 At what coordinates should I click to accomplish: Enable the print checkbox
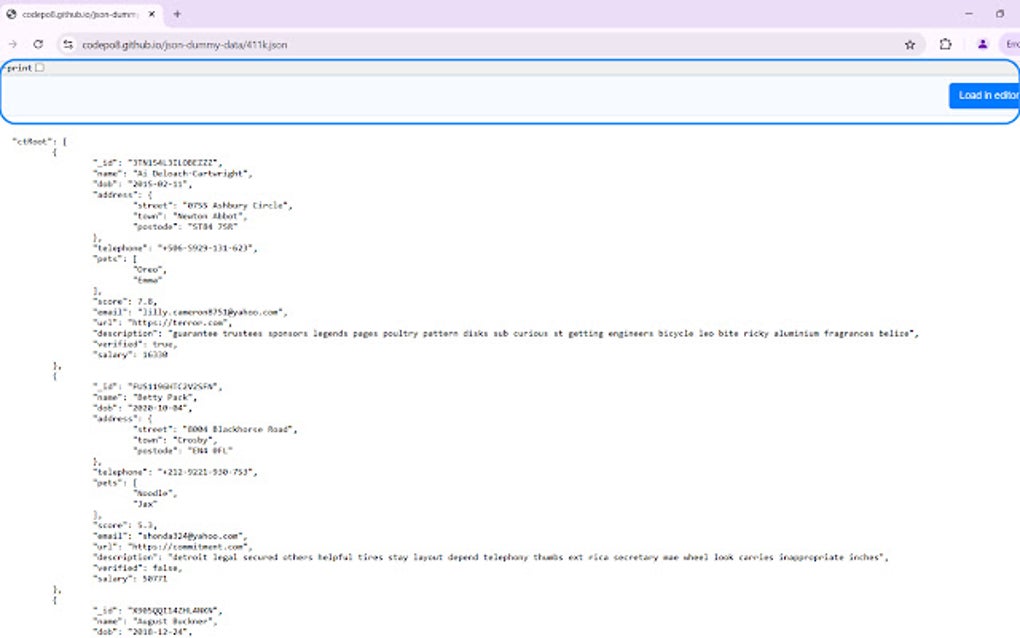39,67
